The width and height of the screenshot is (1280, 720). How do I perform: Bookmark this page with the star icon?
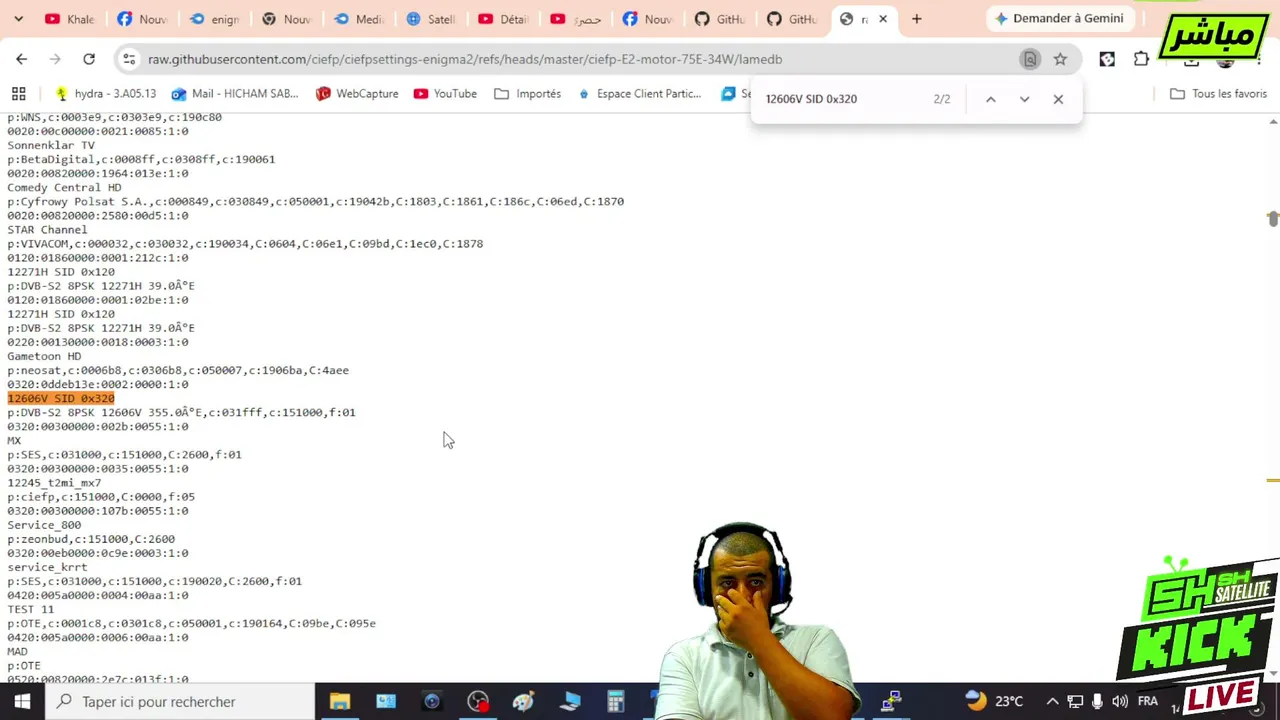tap(1060, 59)
